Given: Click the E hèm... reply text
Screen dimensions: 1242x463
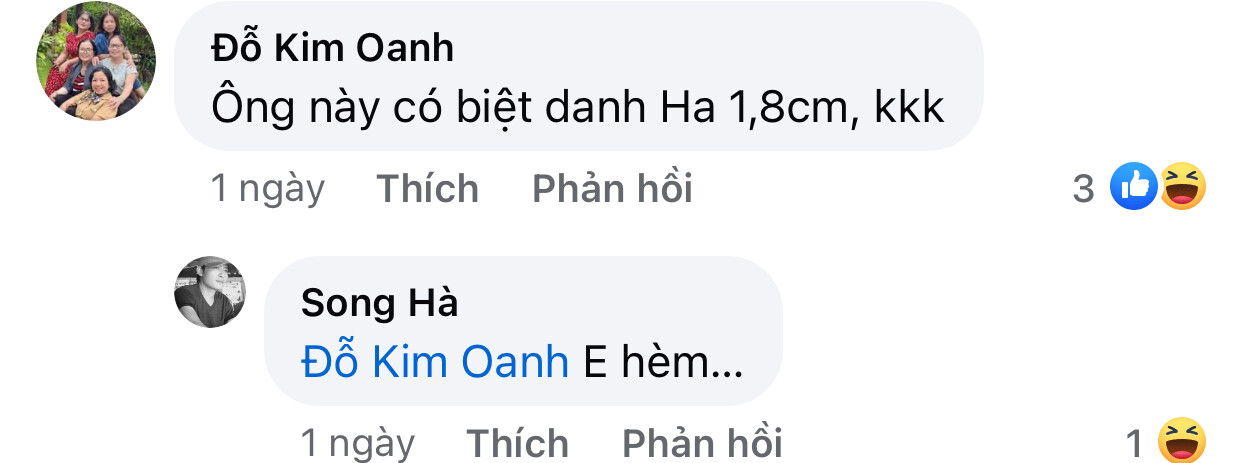Looking at the screenshot, I should tap(663, 363).
